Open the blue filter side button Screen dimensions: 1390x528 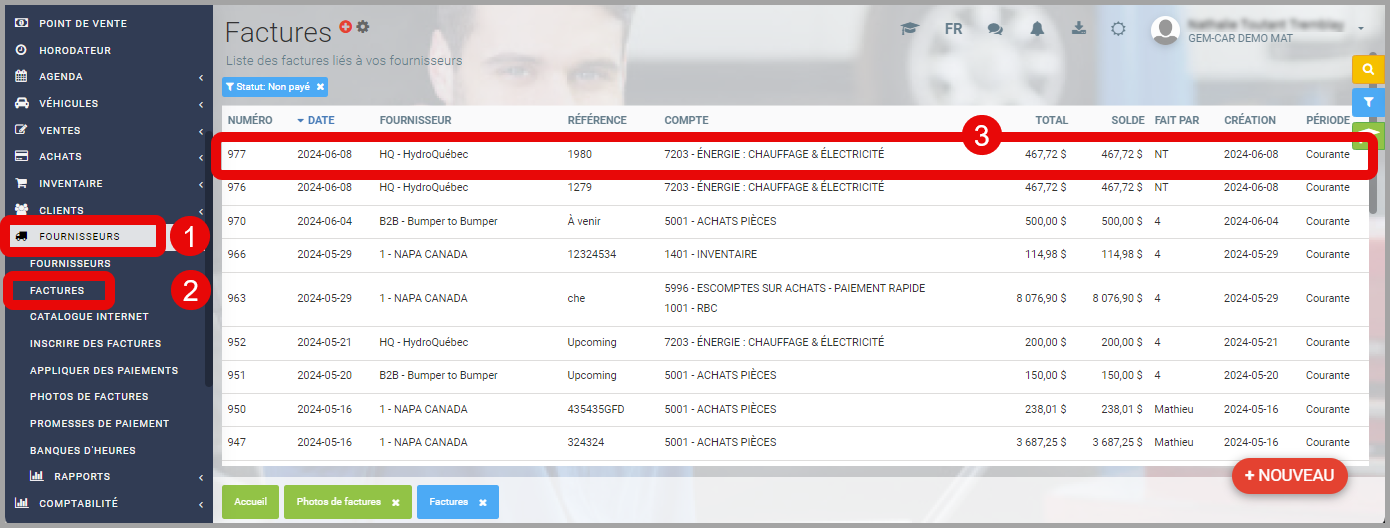coord(1367,102)
